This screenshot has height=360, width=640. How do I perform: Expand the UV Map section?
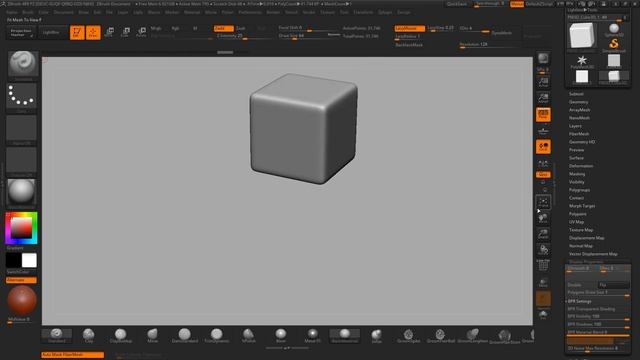576,222
